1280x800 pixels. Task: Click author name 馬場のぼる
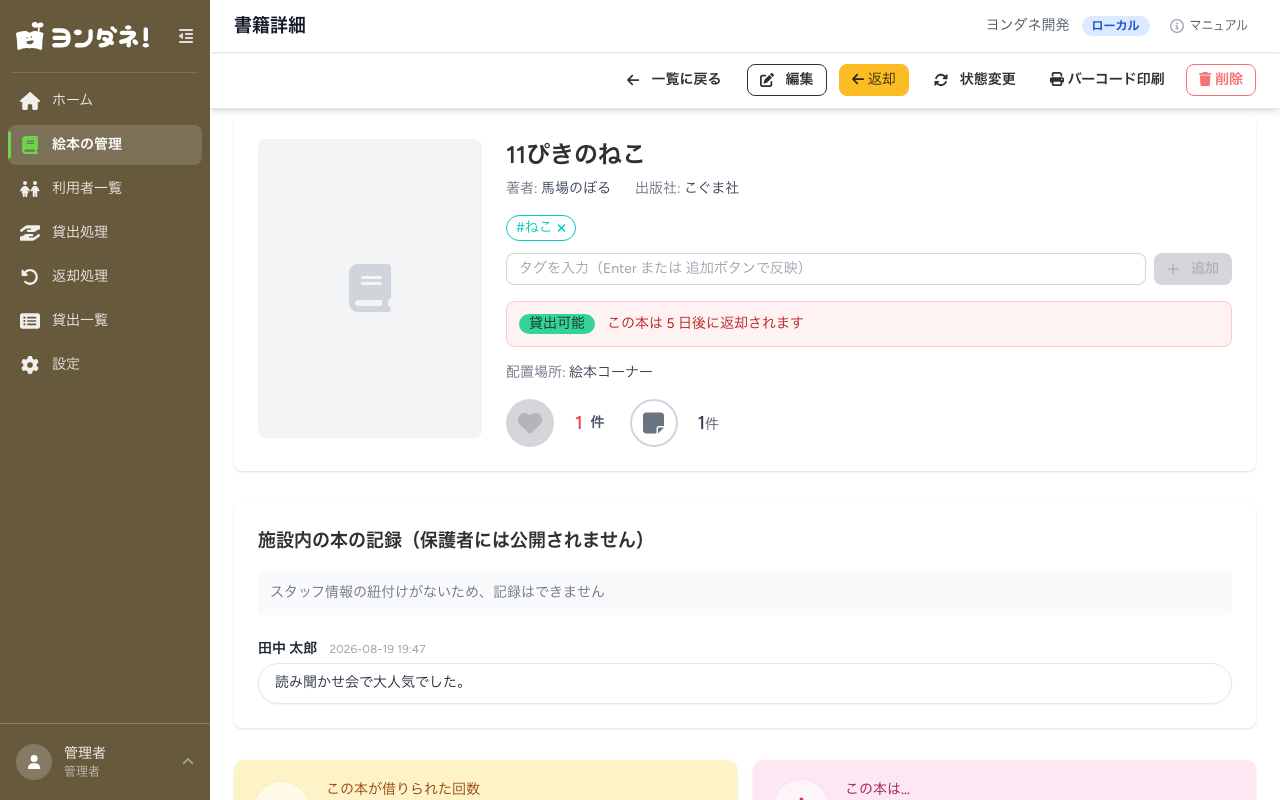[x=576, y=188]
